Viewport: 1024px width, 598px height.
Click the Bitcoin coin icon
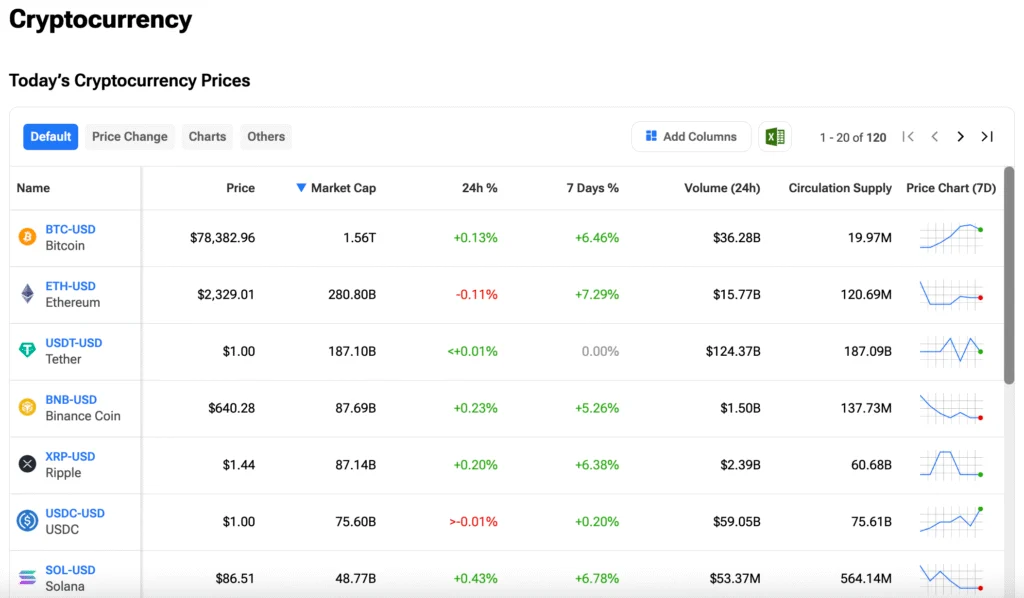pos(27,238)
